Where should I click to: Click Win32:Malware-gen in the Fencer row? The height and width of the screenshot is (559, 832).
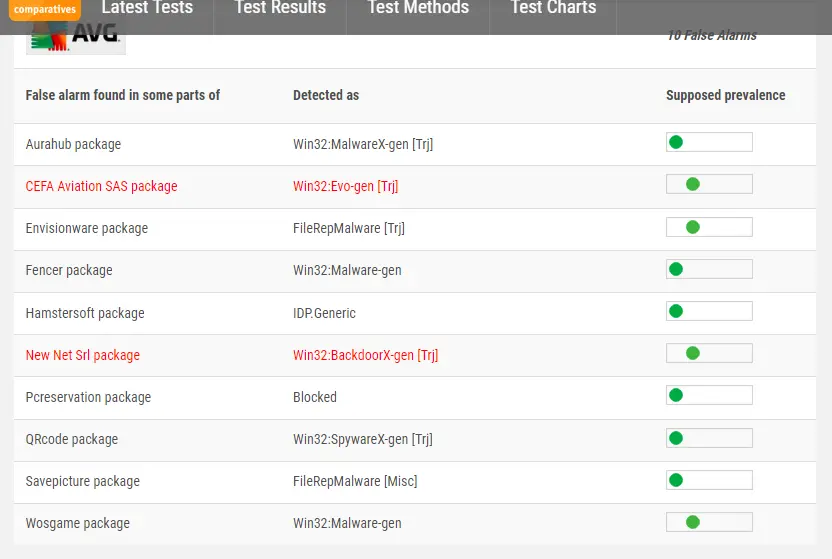pyautogui.click(x=347, y=270)
